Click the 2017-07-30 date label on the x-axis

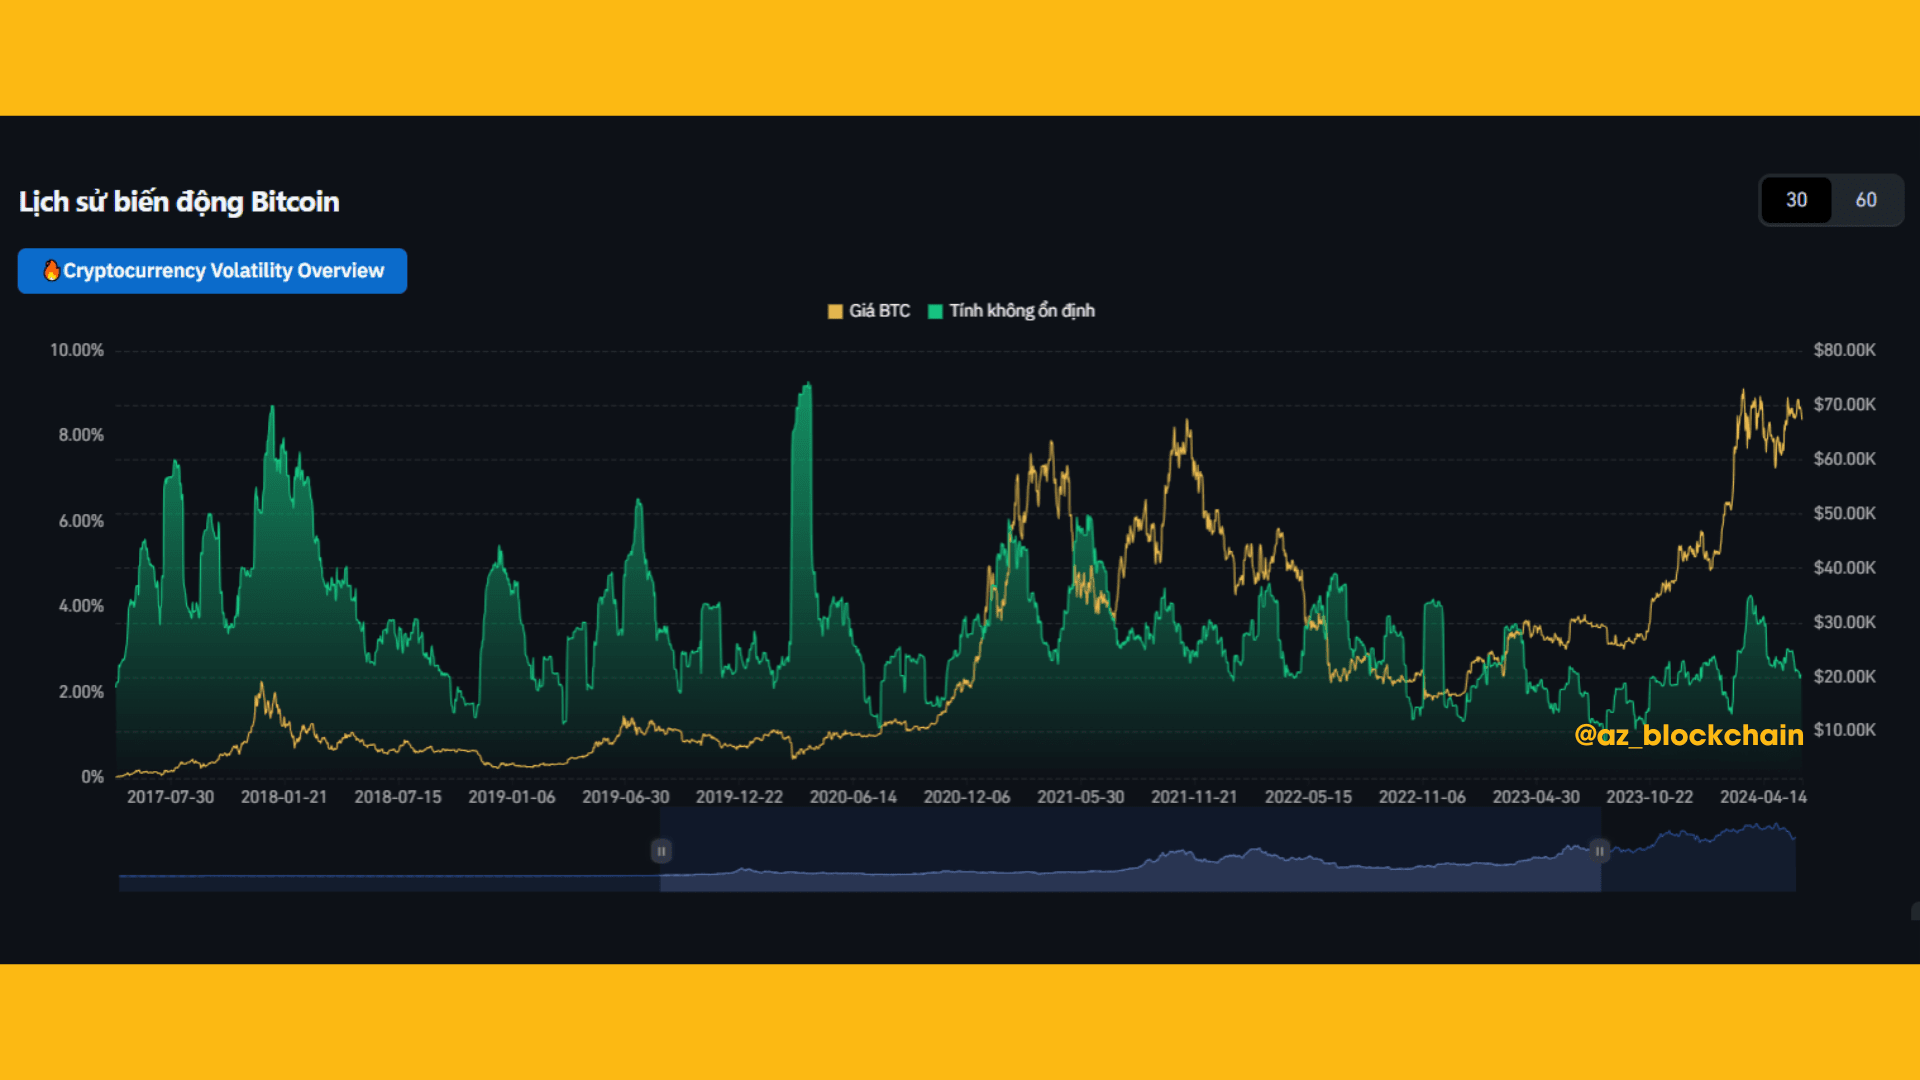click(170, 797)
